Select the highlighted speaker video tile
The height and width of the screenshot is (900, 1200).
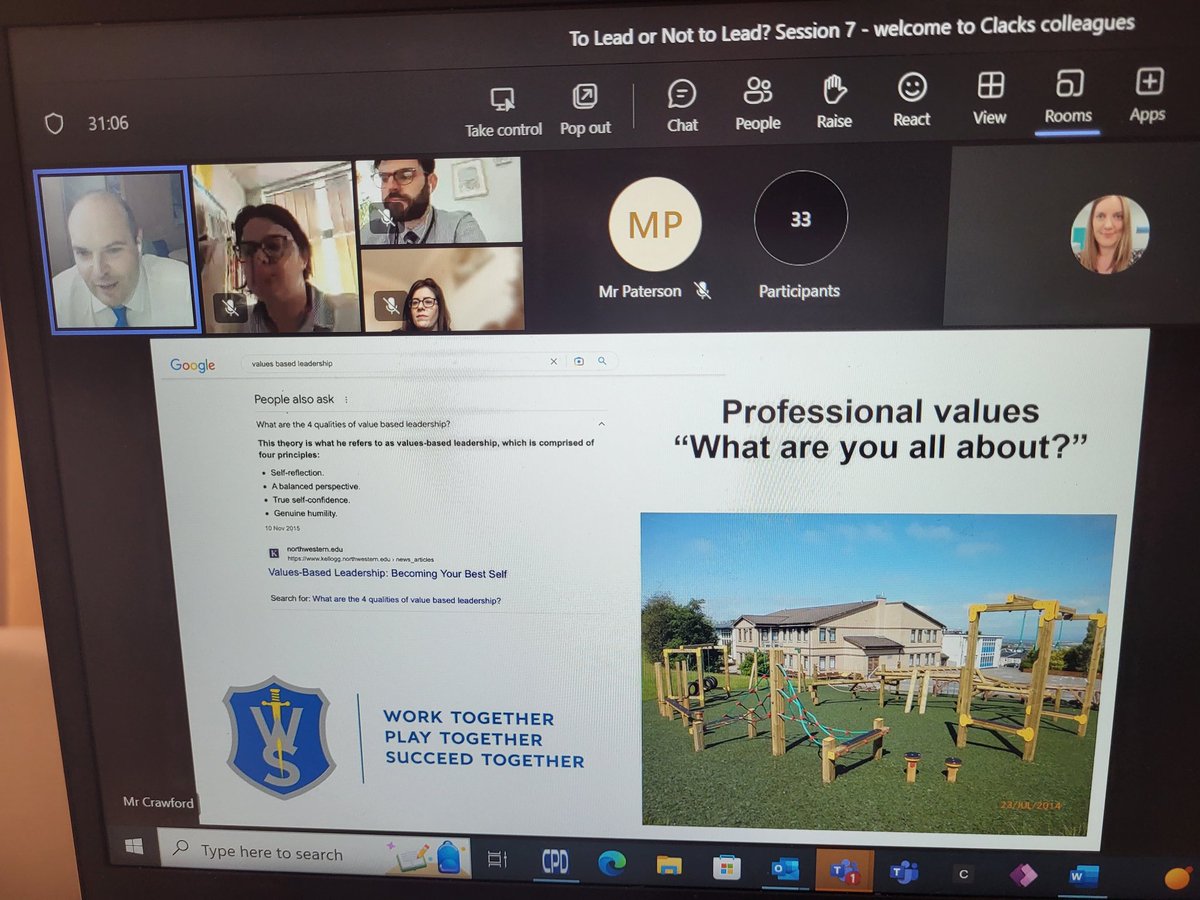[x=117, y=249]
